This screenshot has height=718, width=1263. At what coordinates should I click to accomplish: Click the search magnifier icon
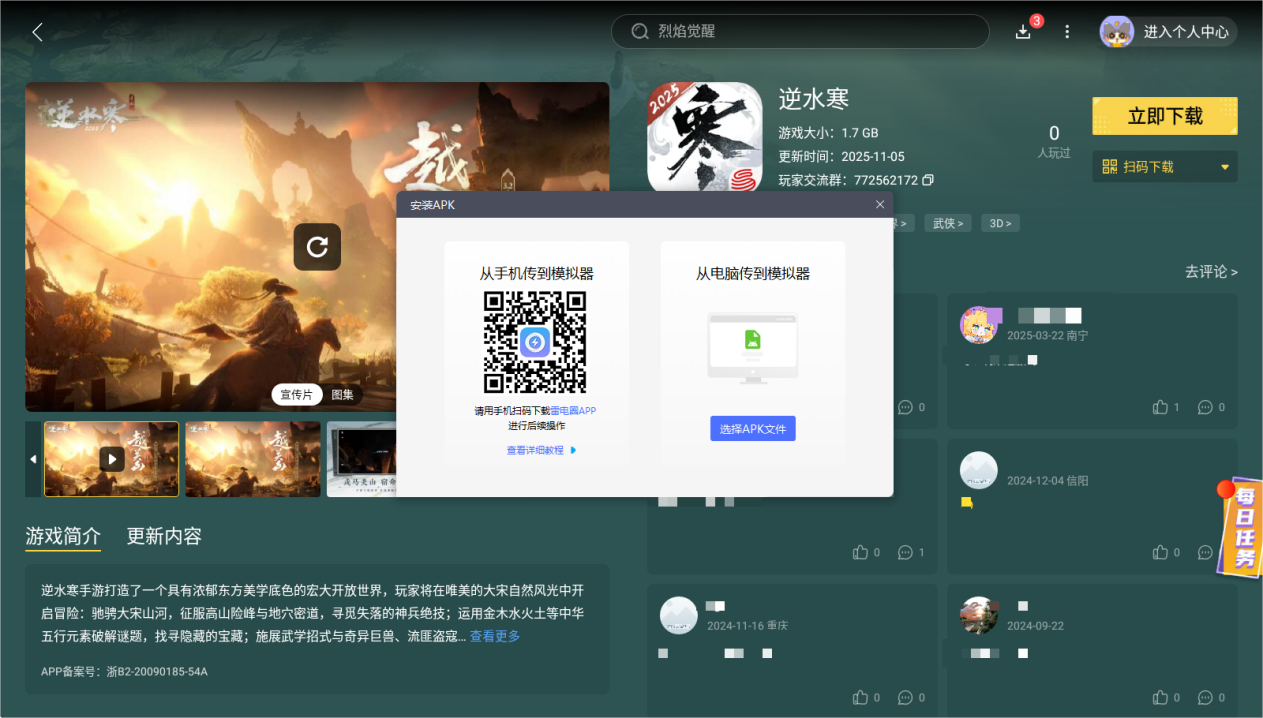coord(640,32)
